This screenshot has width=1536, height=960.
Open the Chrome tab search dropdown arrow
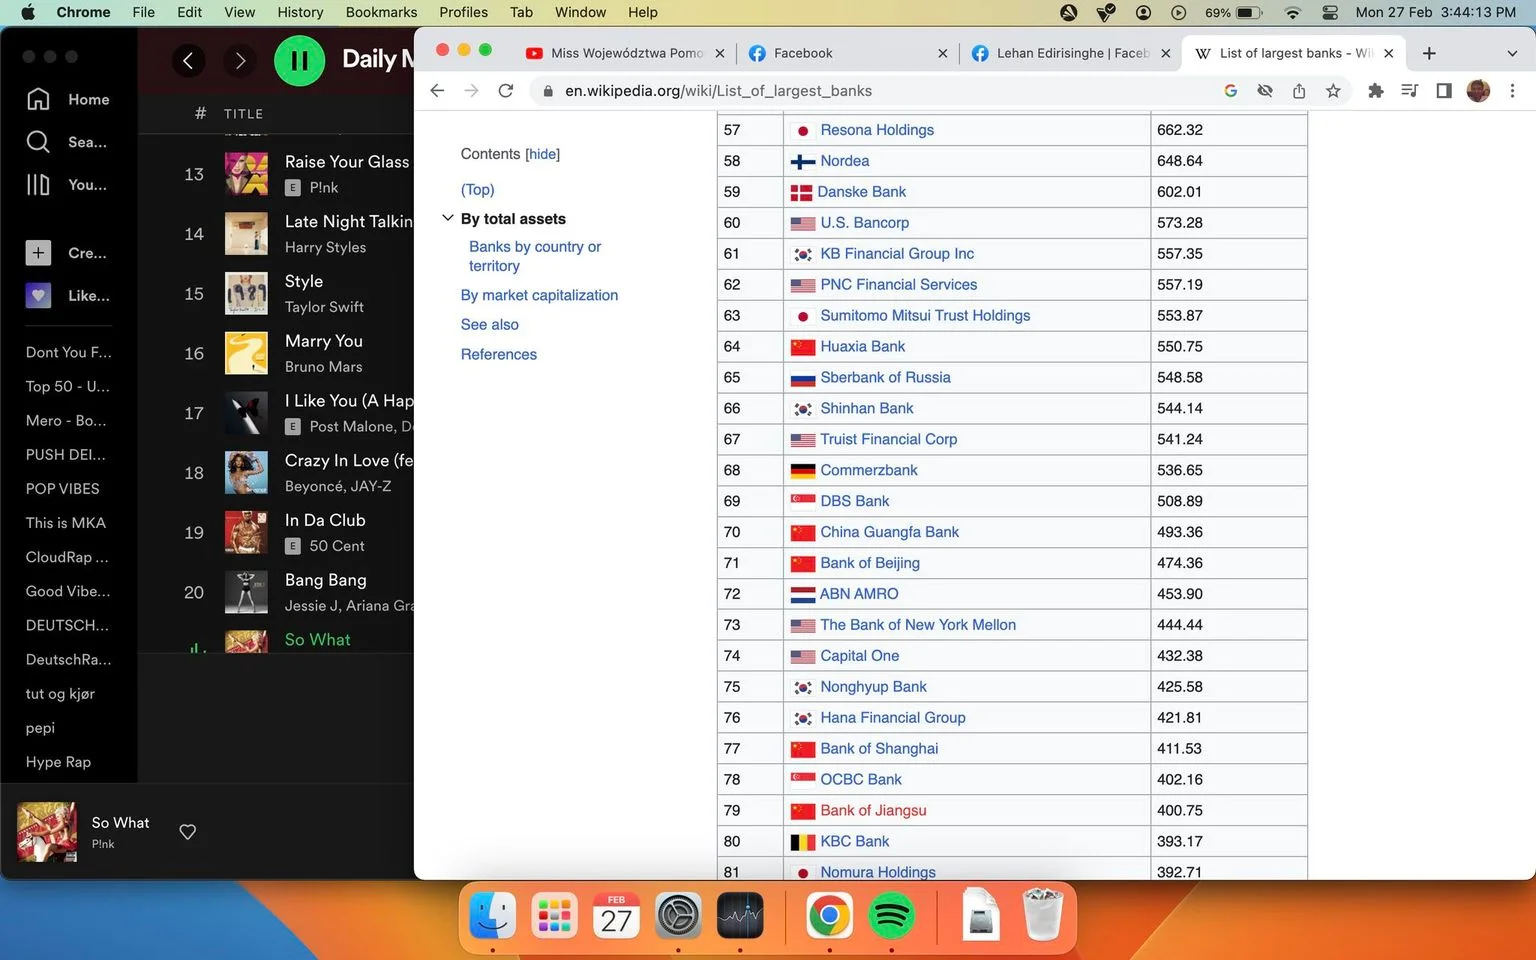1512,53
